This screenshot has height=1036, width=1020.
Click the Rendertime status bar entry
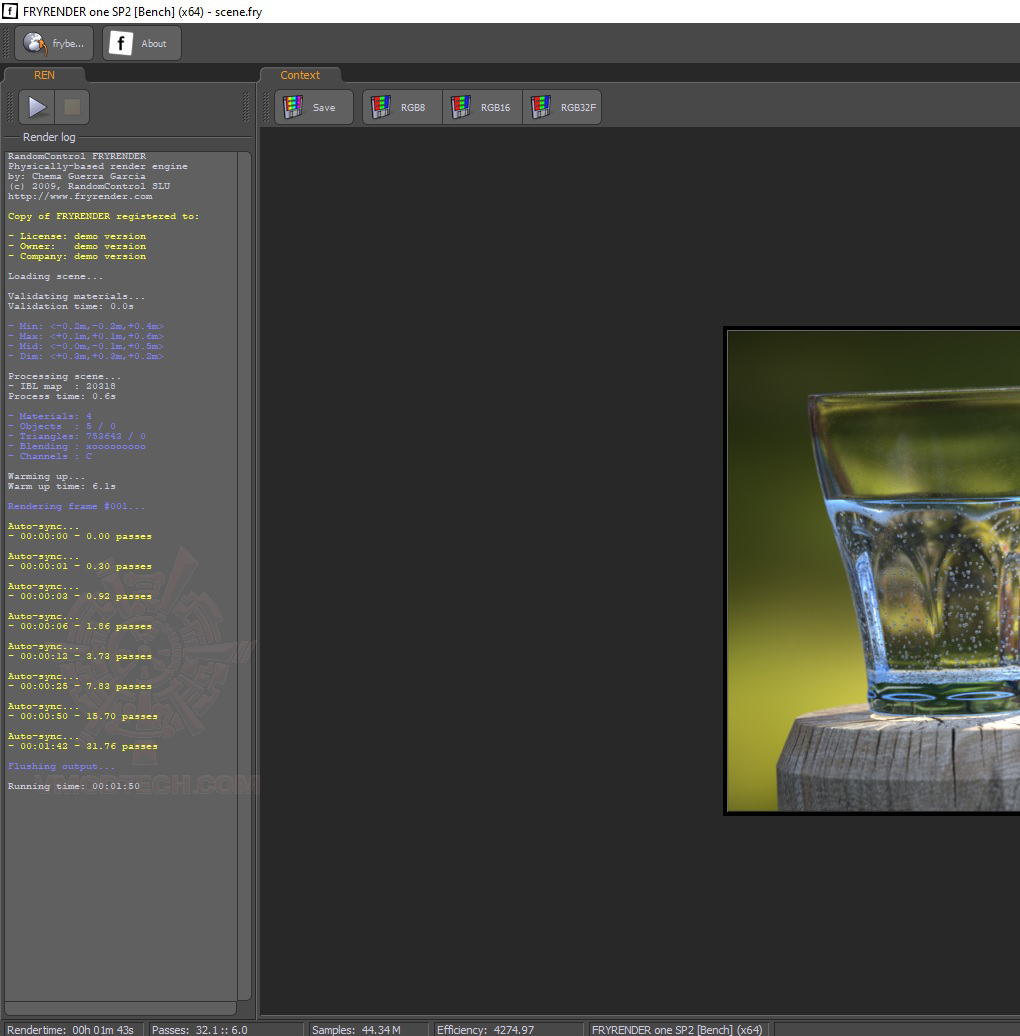click(x=70, y=1029)
